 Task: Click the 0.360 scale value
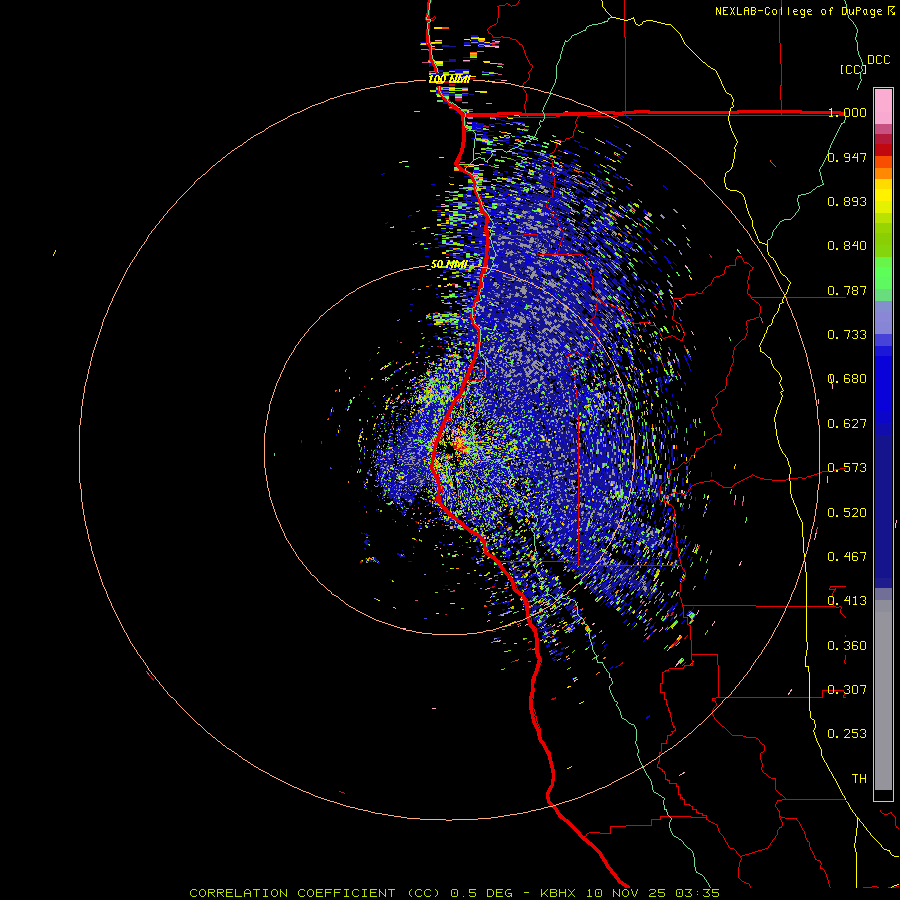pos(847,646)
